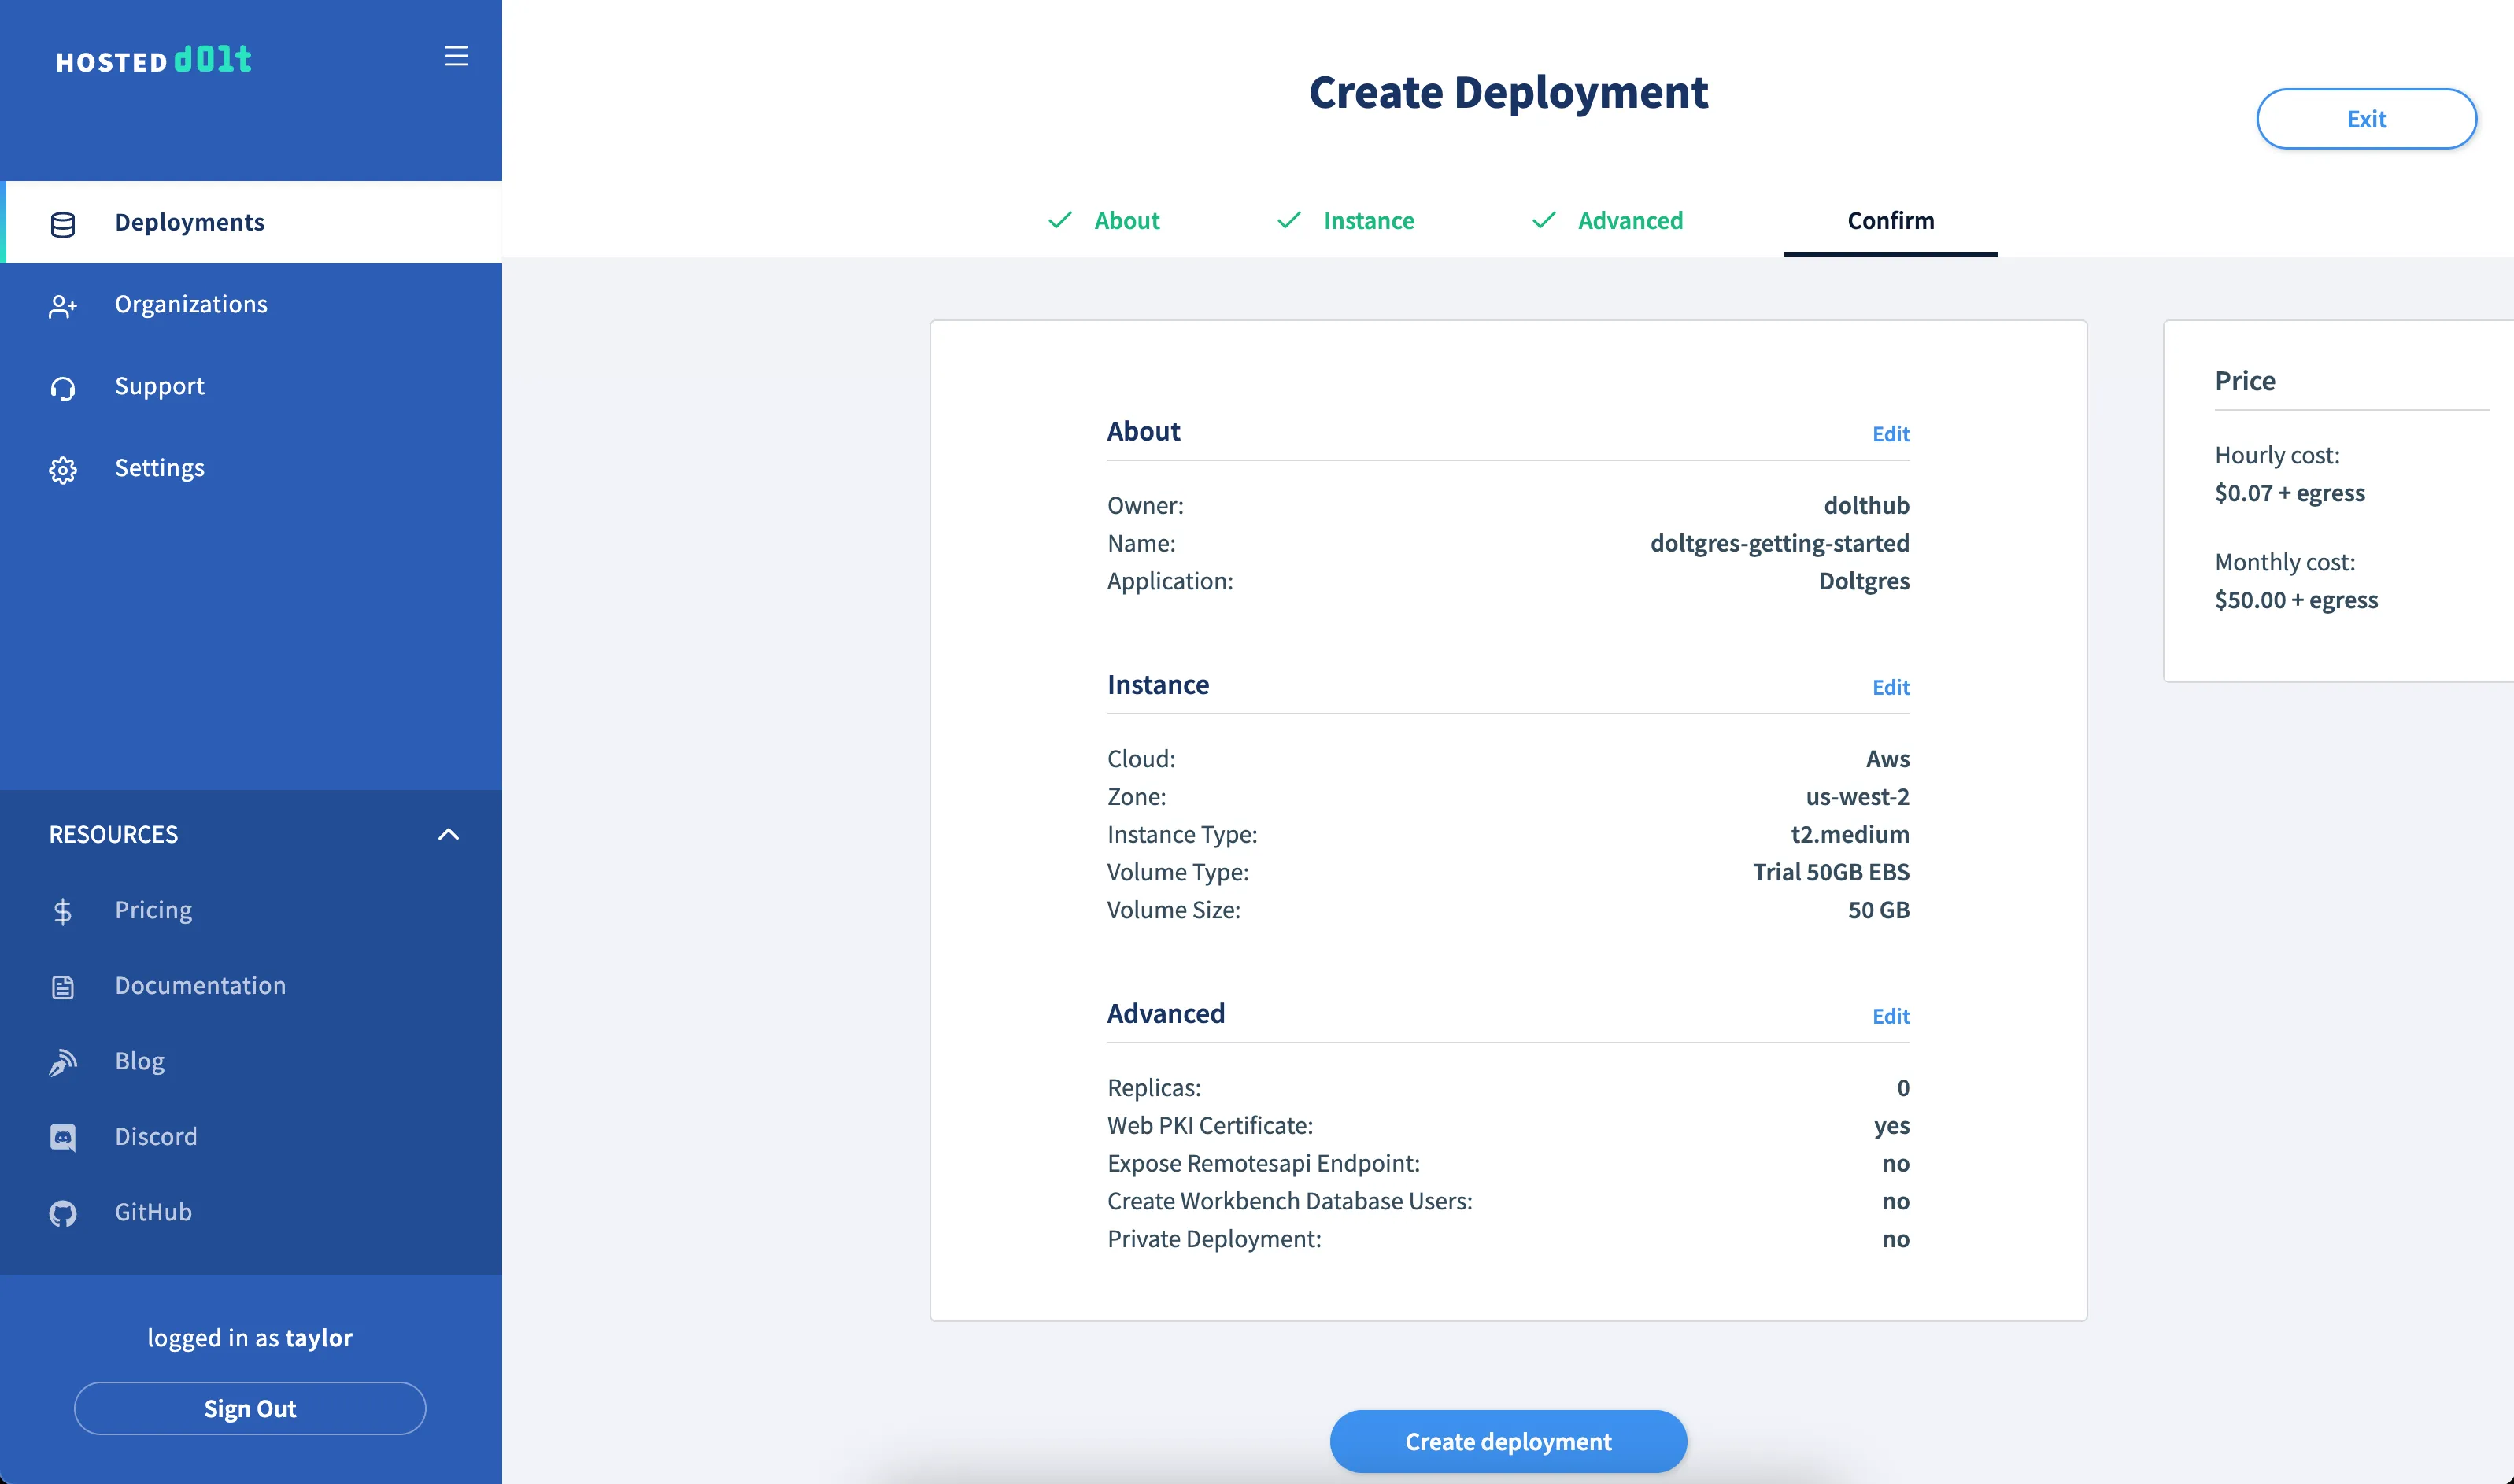Open the Deployments section in sidebar
The height and width of the screenshot is (1484, 2514).
click(x=189, y=222)
